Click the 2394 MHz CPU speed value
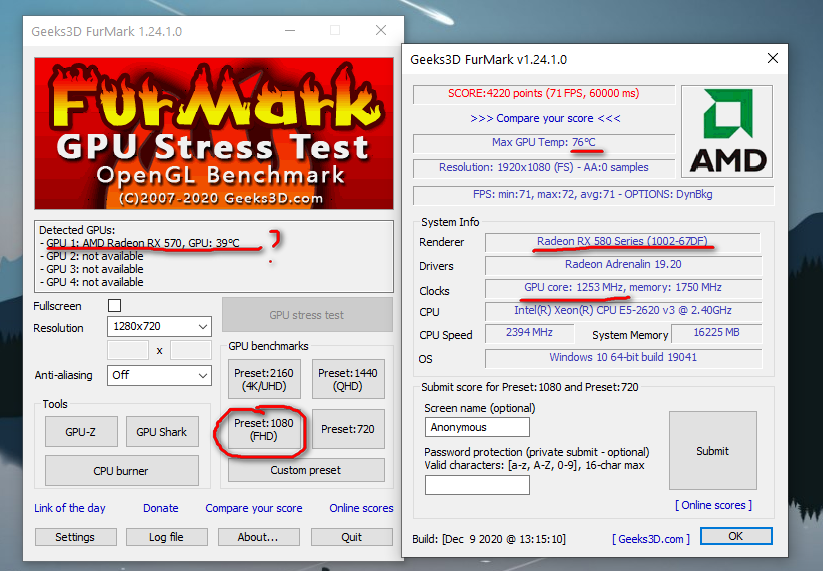Image resolution: width=823 pixels, height=571 pixels. pyautogui.click(x=529, y=333)
